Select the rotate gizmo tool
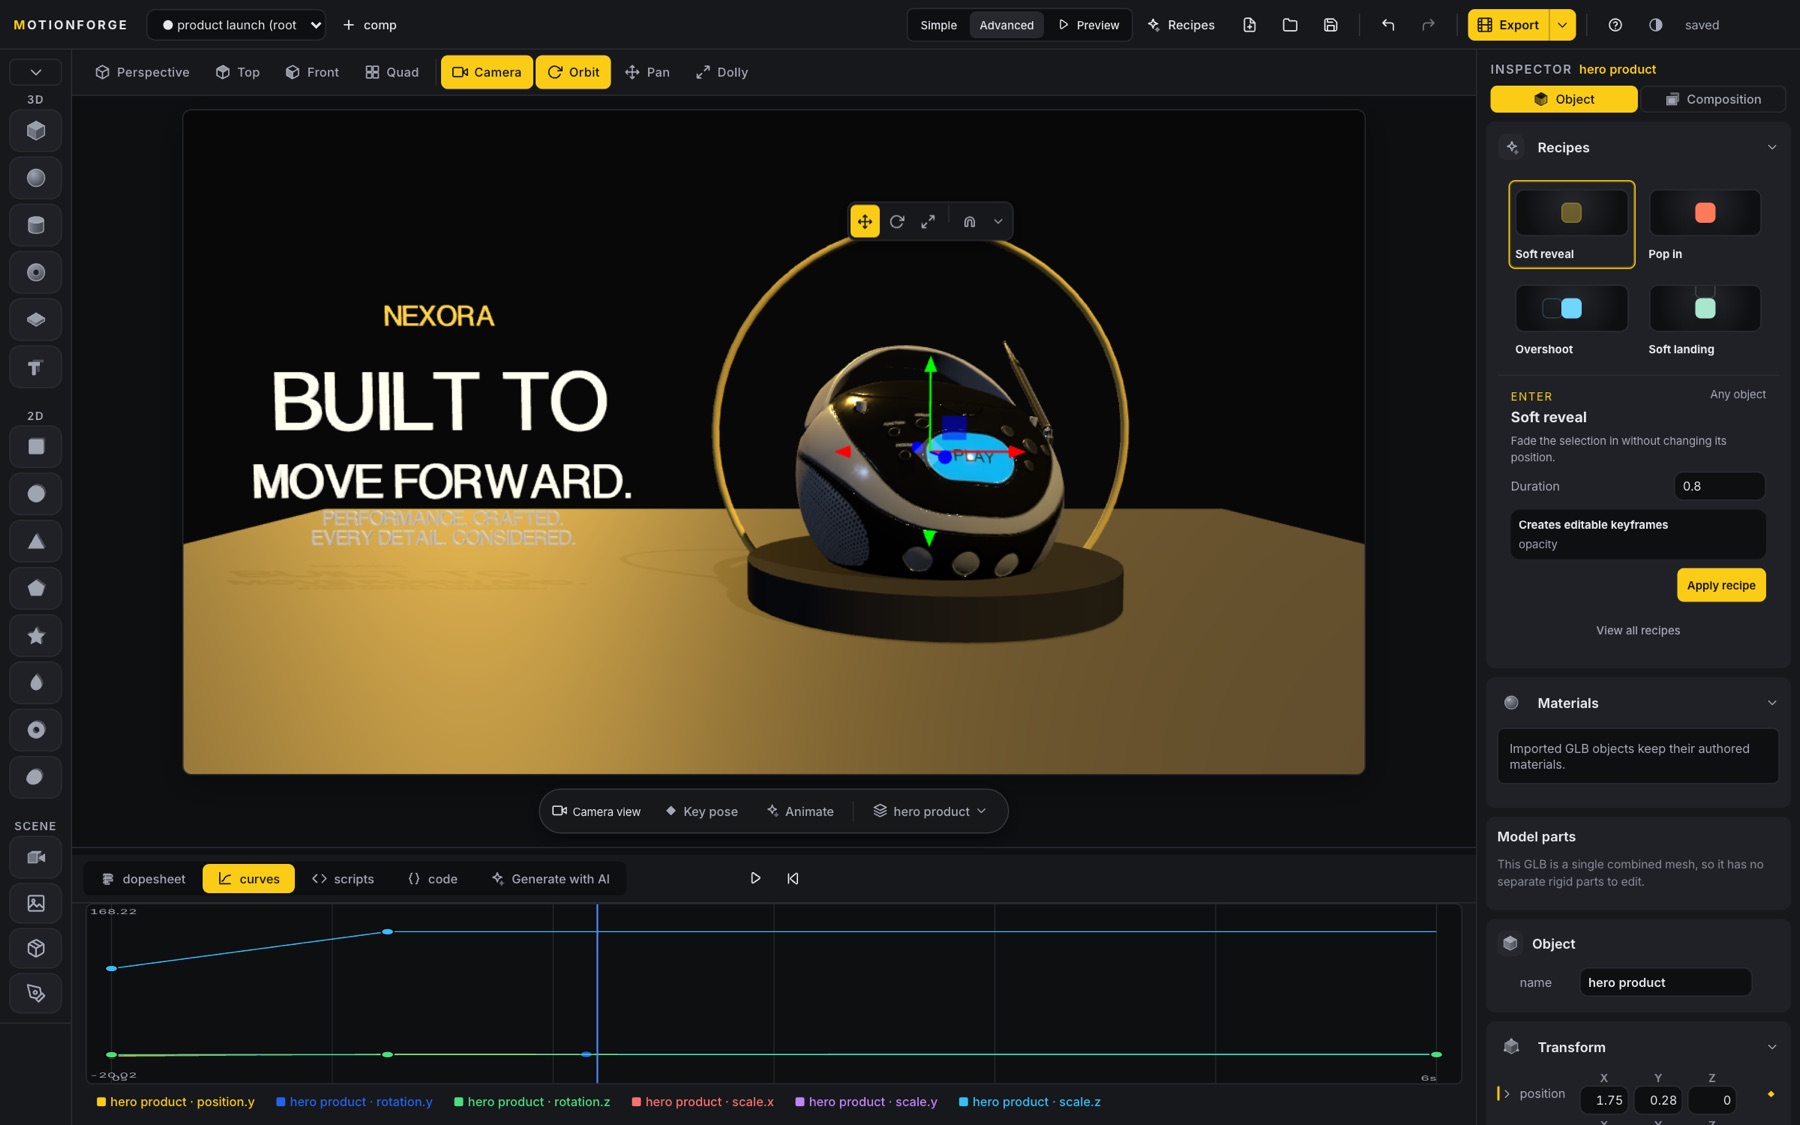 pos(897,222)
